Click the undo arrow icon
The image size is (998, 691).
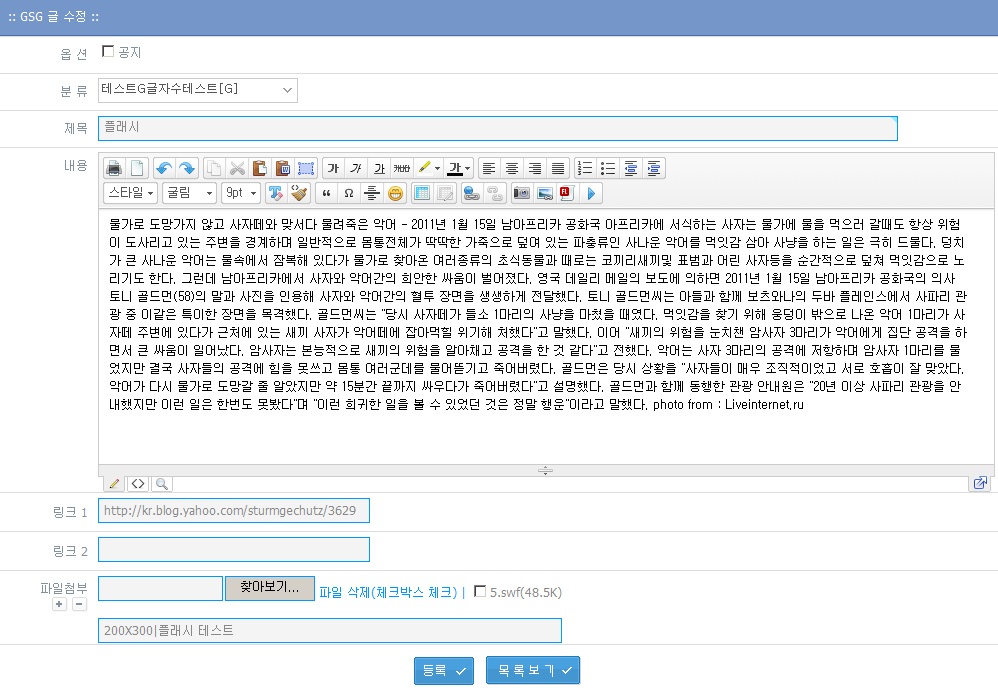coord(164,168)
